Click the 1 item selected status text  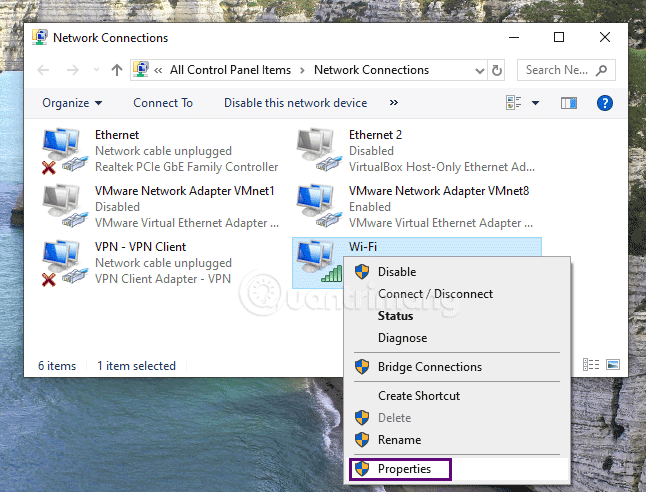(136, 366)
